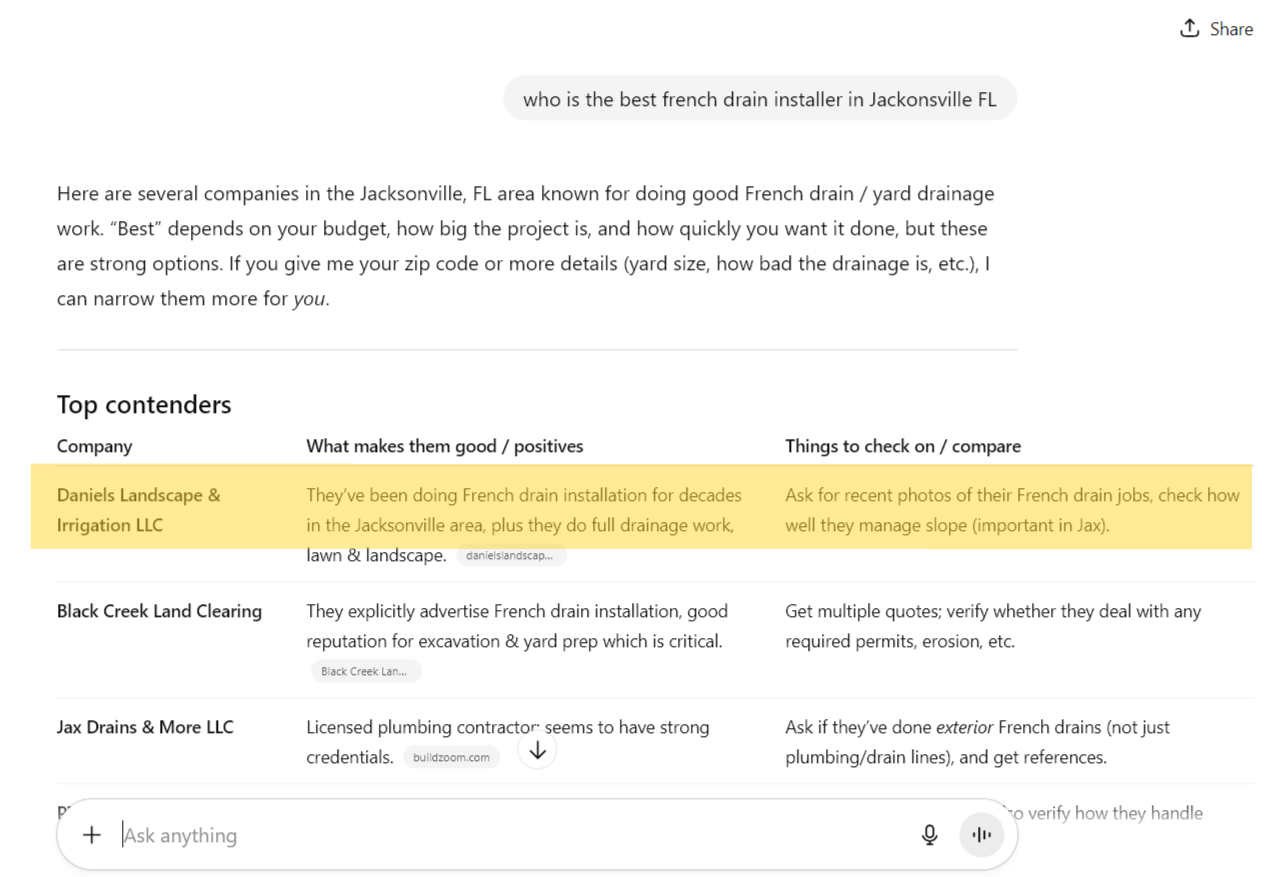Screen dimensions: 1282x877
Task: Launch voice mode with waveform icon
Action: 981,835
